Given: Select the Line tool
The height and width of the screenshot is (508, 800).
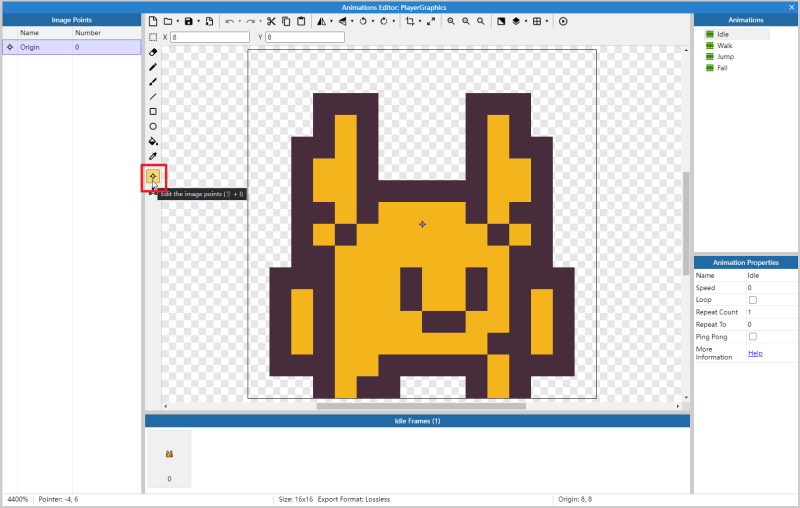Looking at the screenshot, I should point(153,96).
